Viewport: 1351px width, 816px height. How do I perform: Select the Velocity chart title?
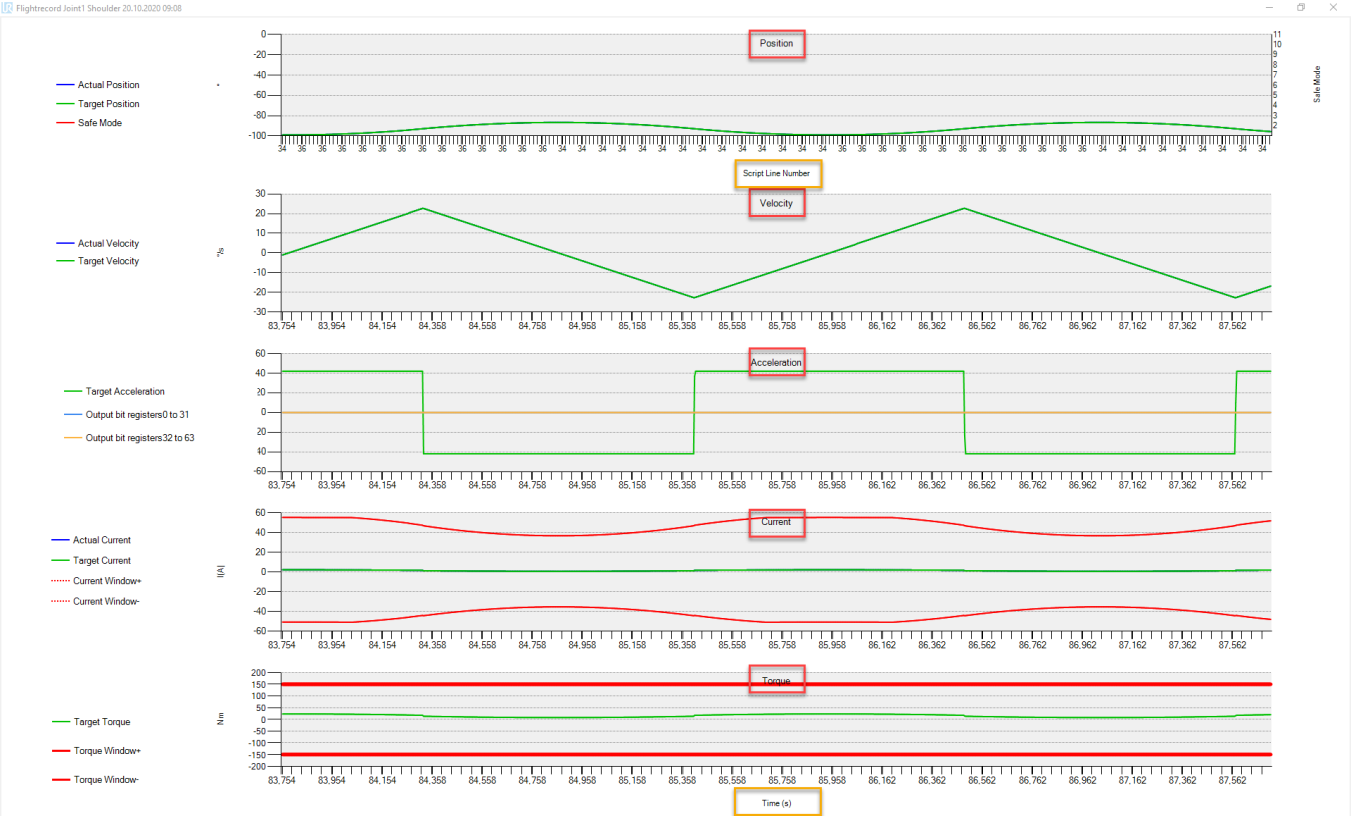coord(777,203)
